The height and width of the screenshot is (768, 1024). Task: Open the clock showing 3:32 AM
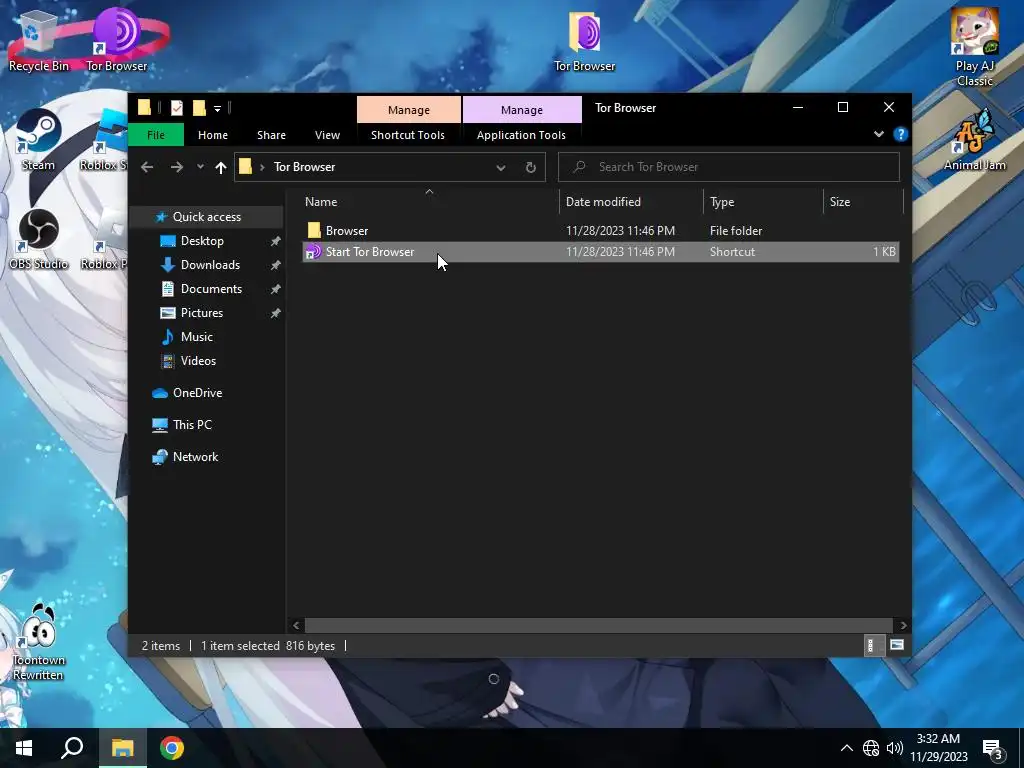pyautogui.click(x=938, y=748)
